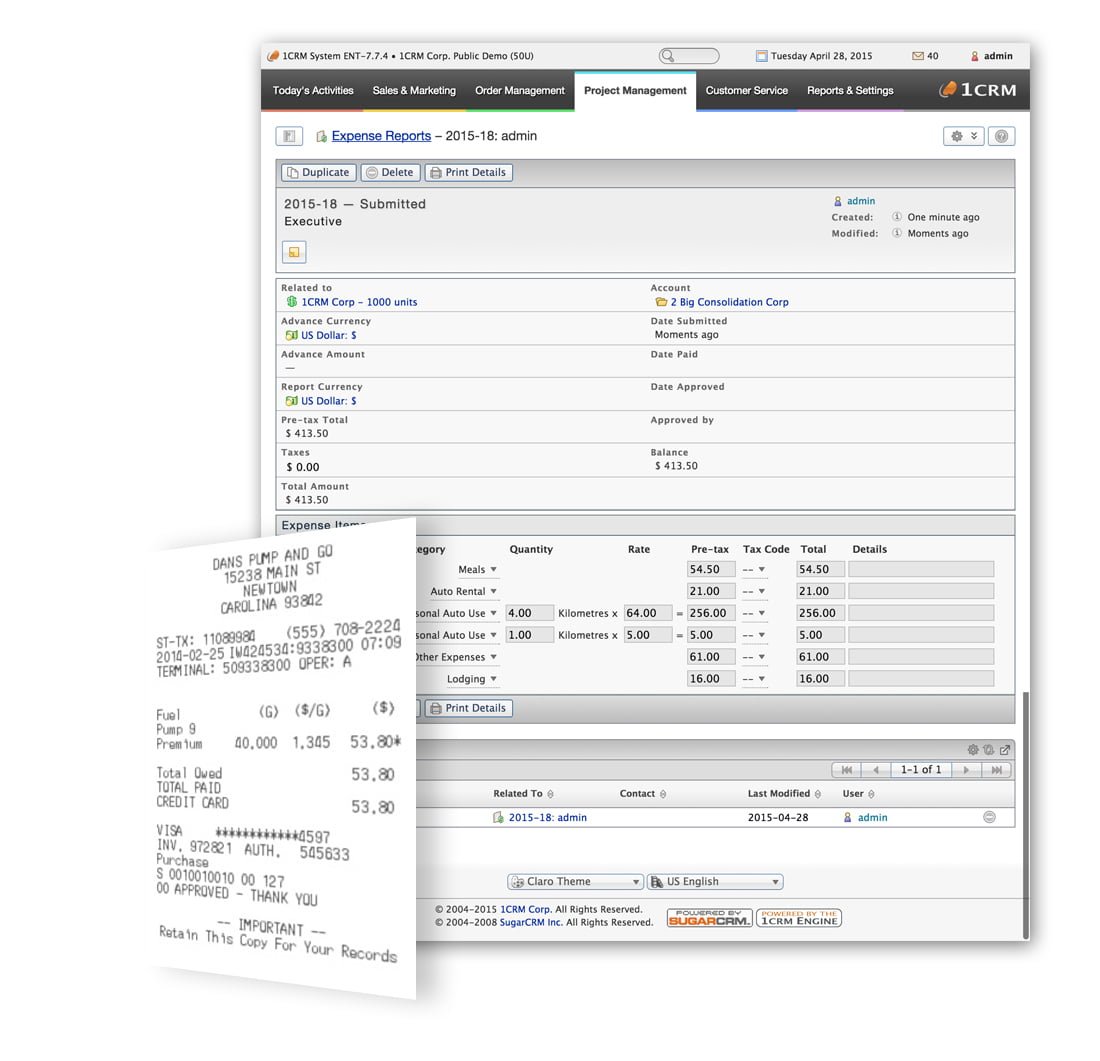Open the 1CRM Corp – 1000 units link
The image size is (1100, 1061).
click(x=359, y=302)
